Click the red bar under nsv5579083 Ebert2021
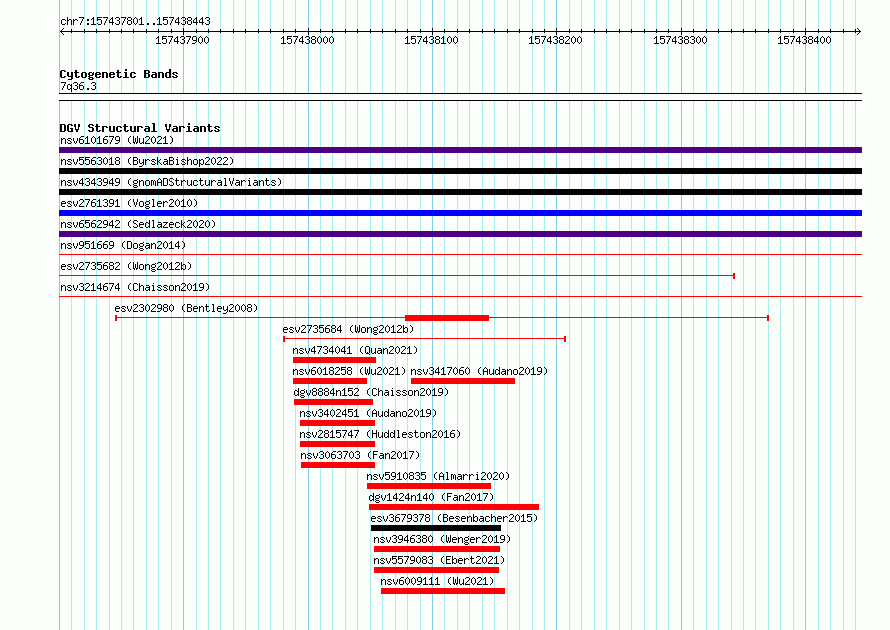Image resolution: width=890 pixels, height=630 pixels. pyautogui.click(x=436, y=570)
